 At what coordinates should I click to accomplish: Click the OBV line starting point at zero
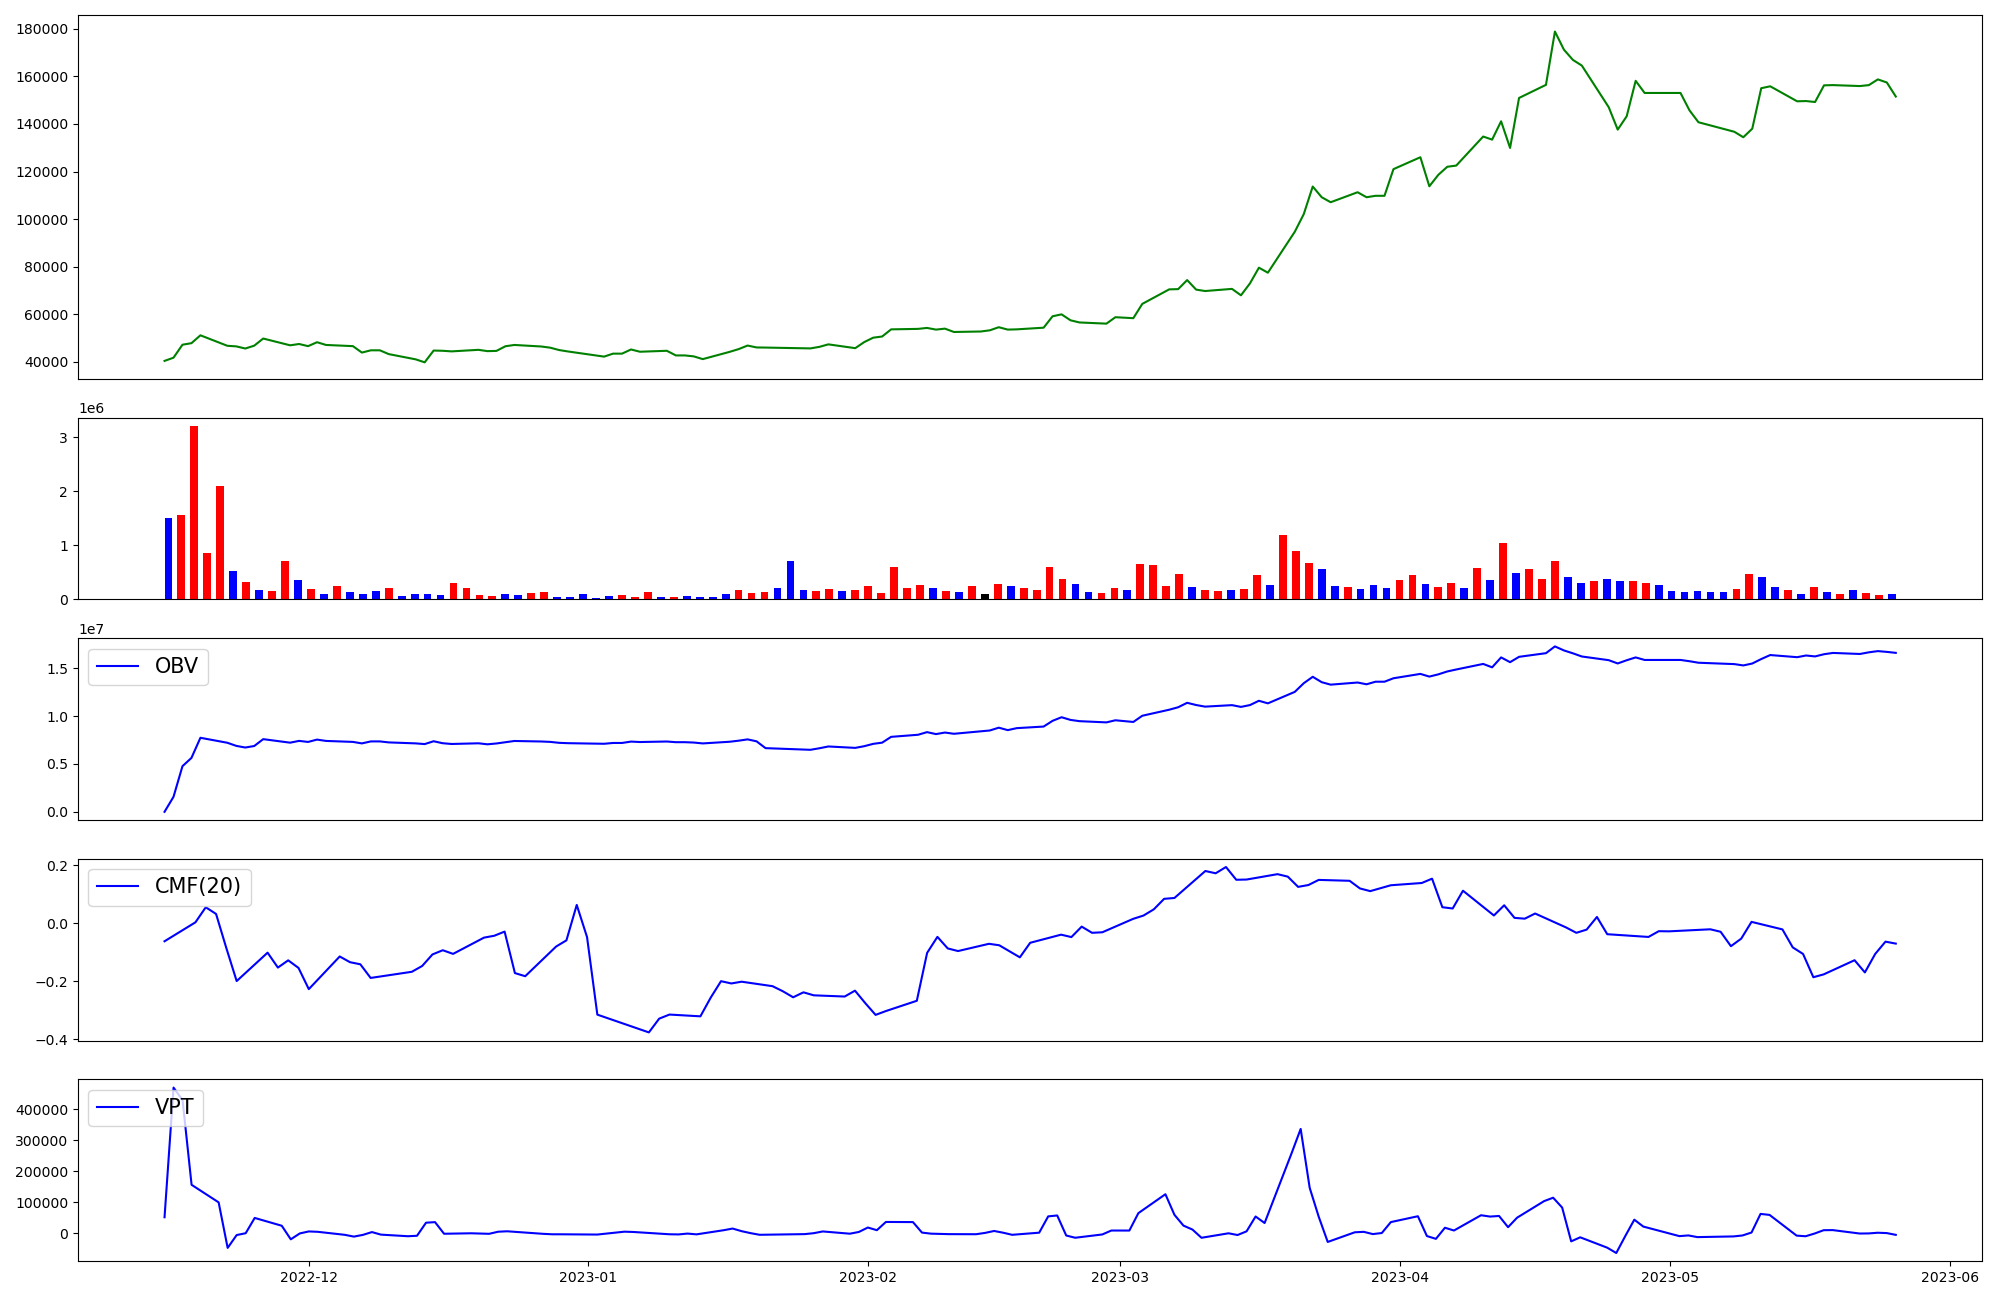165,811
